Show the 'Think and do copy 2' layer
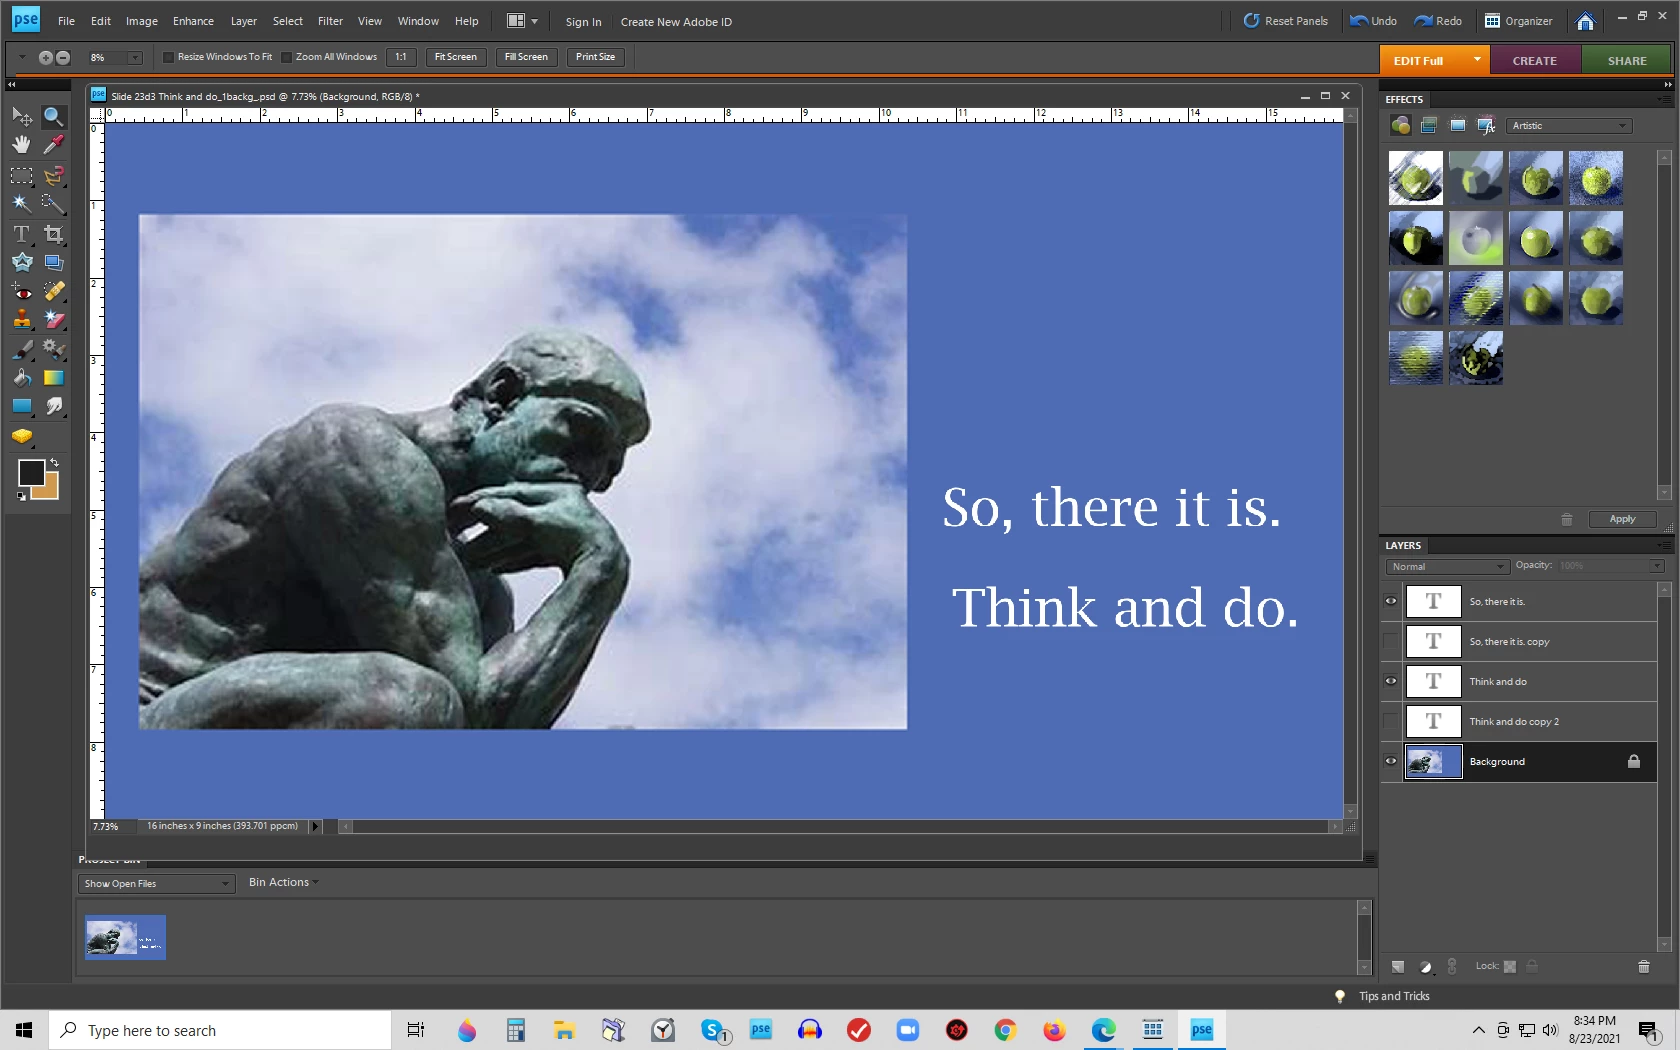The image size is (1680, 1050). tap(1391, 721)
